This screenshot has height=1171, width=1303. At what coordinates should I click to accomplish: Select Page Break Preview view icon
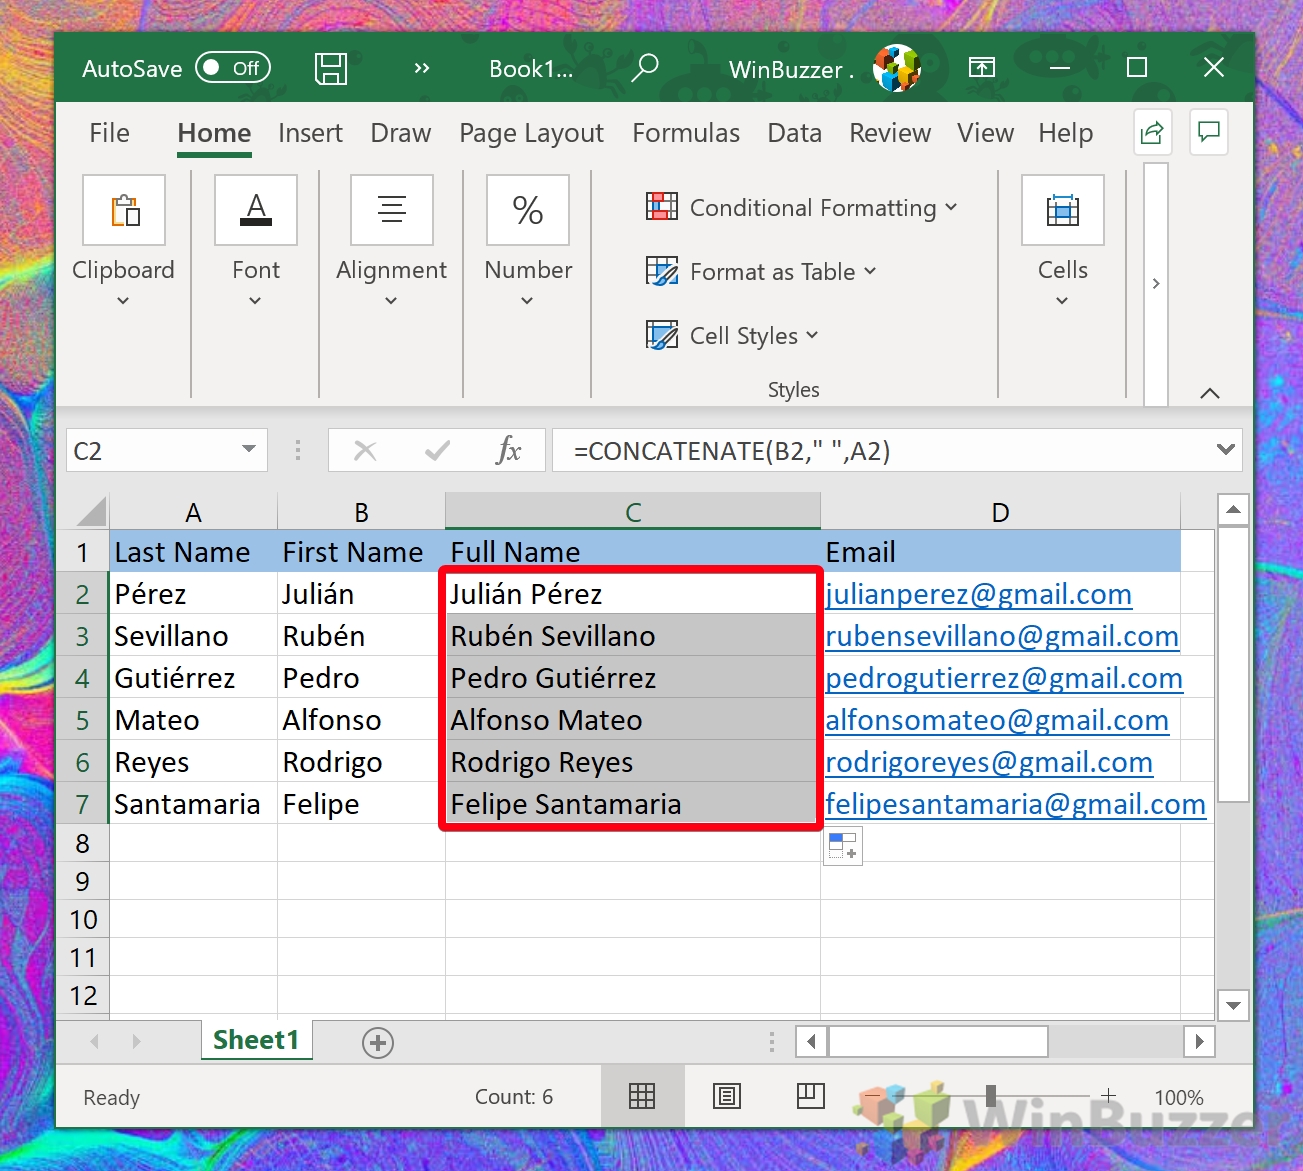pos(810,1097)
